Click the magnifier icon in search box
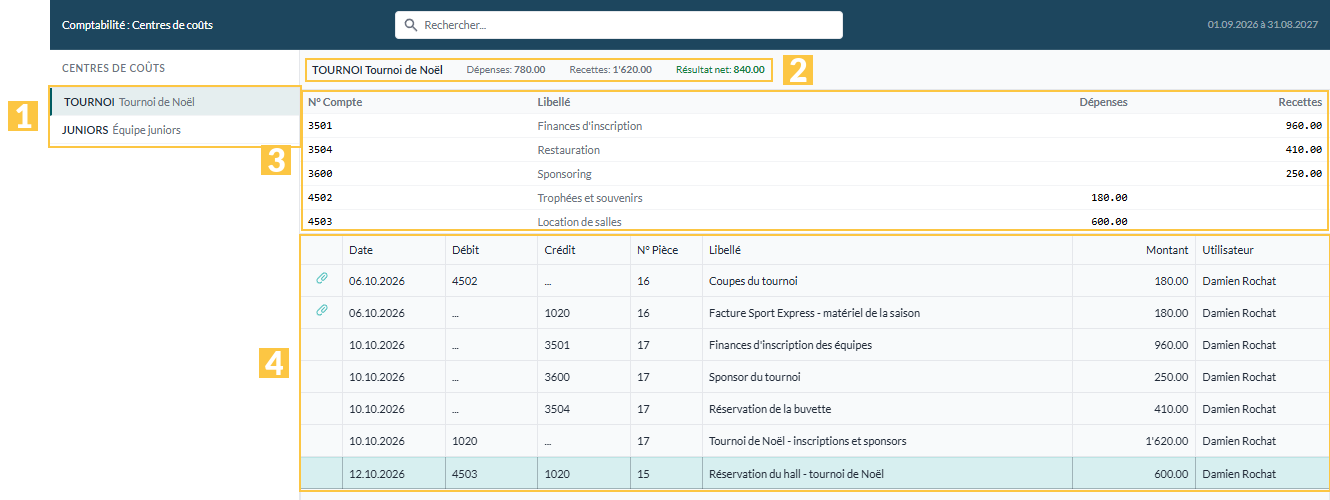 [x=411, y=25]
